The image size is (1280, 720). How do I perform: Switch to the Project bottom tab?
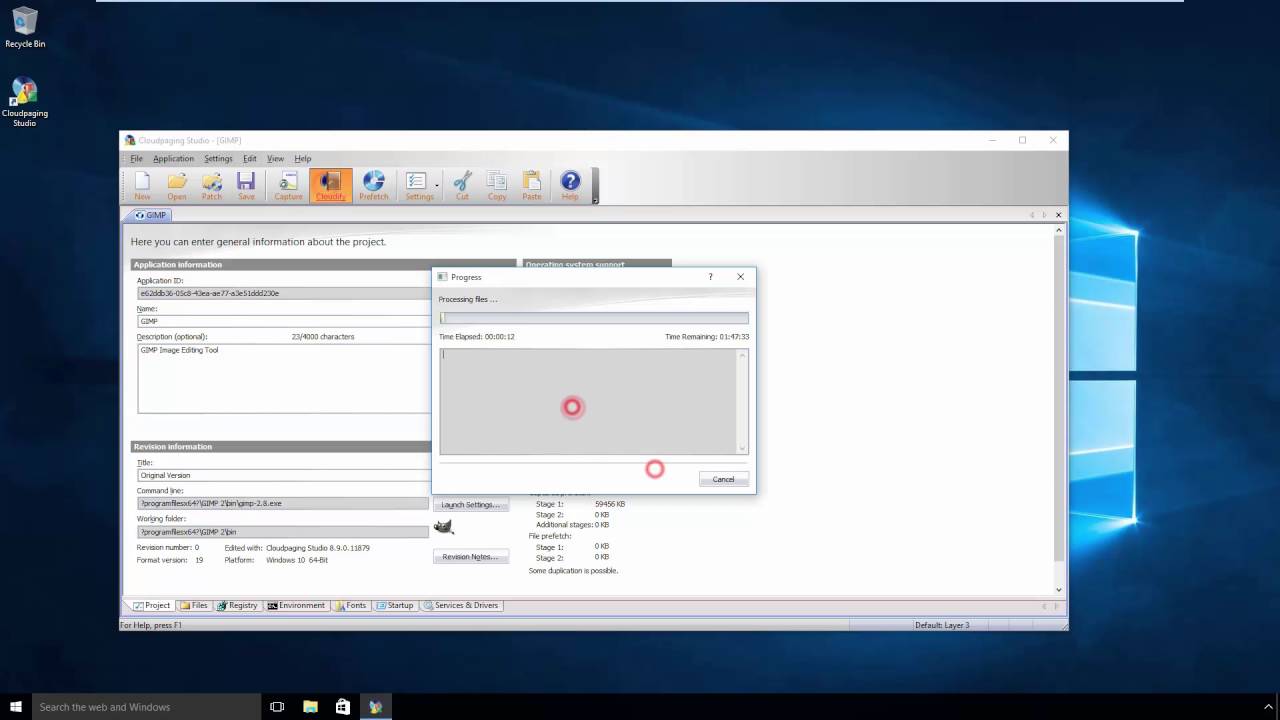tap(151, 605)
